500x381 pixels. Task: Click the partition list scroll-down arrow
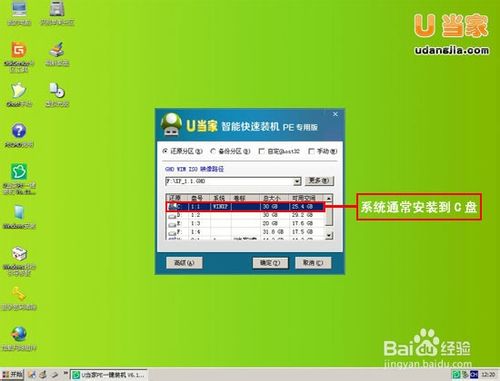[329, 235]
